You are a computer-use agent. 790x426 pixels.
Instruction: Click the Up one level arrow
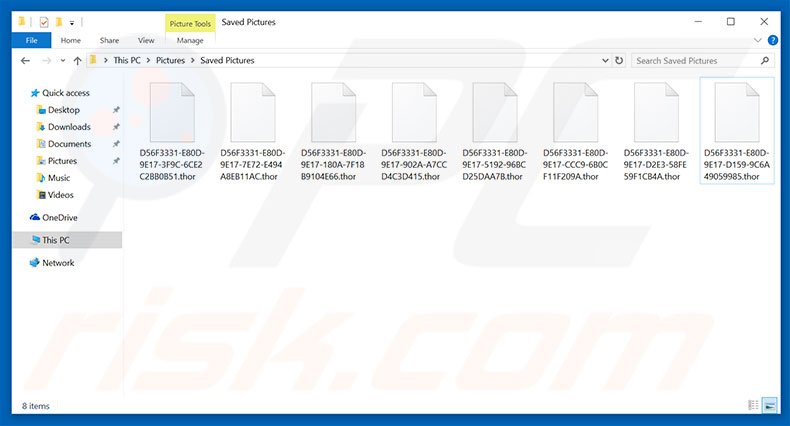[75, 61]
